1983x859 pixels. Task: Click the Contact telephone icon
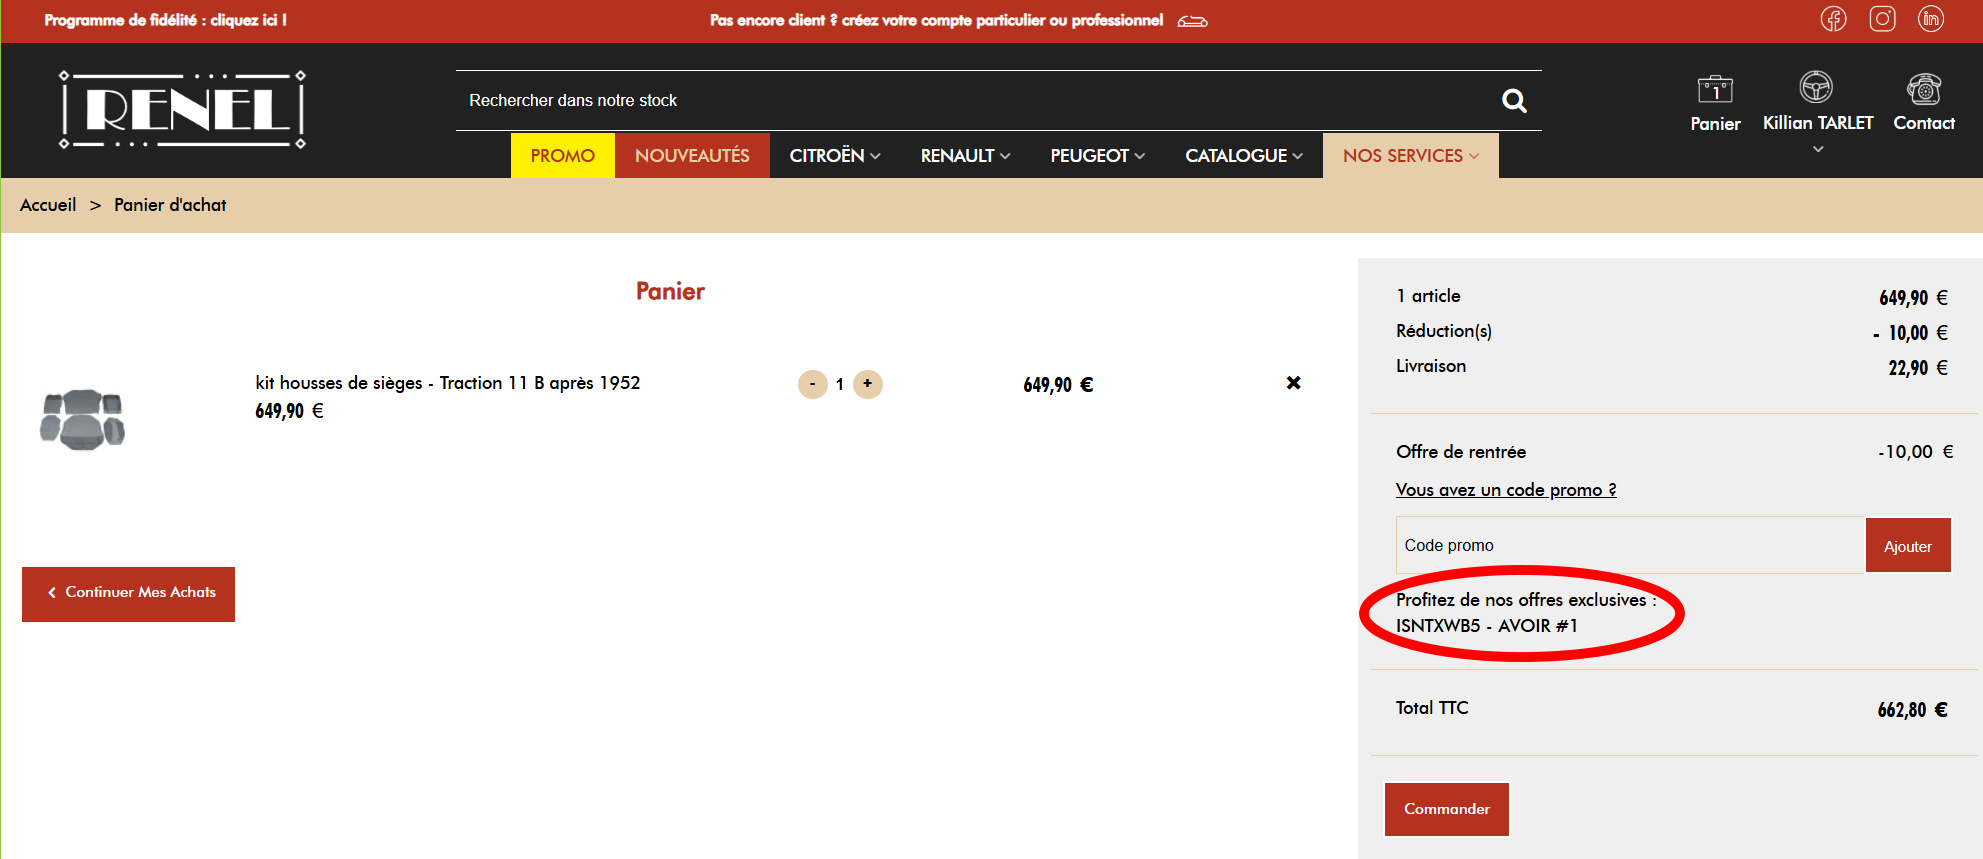coord(1924,88)
